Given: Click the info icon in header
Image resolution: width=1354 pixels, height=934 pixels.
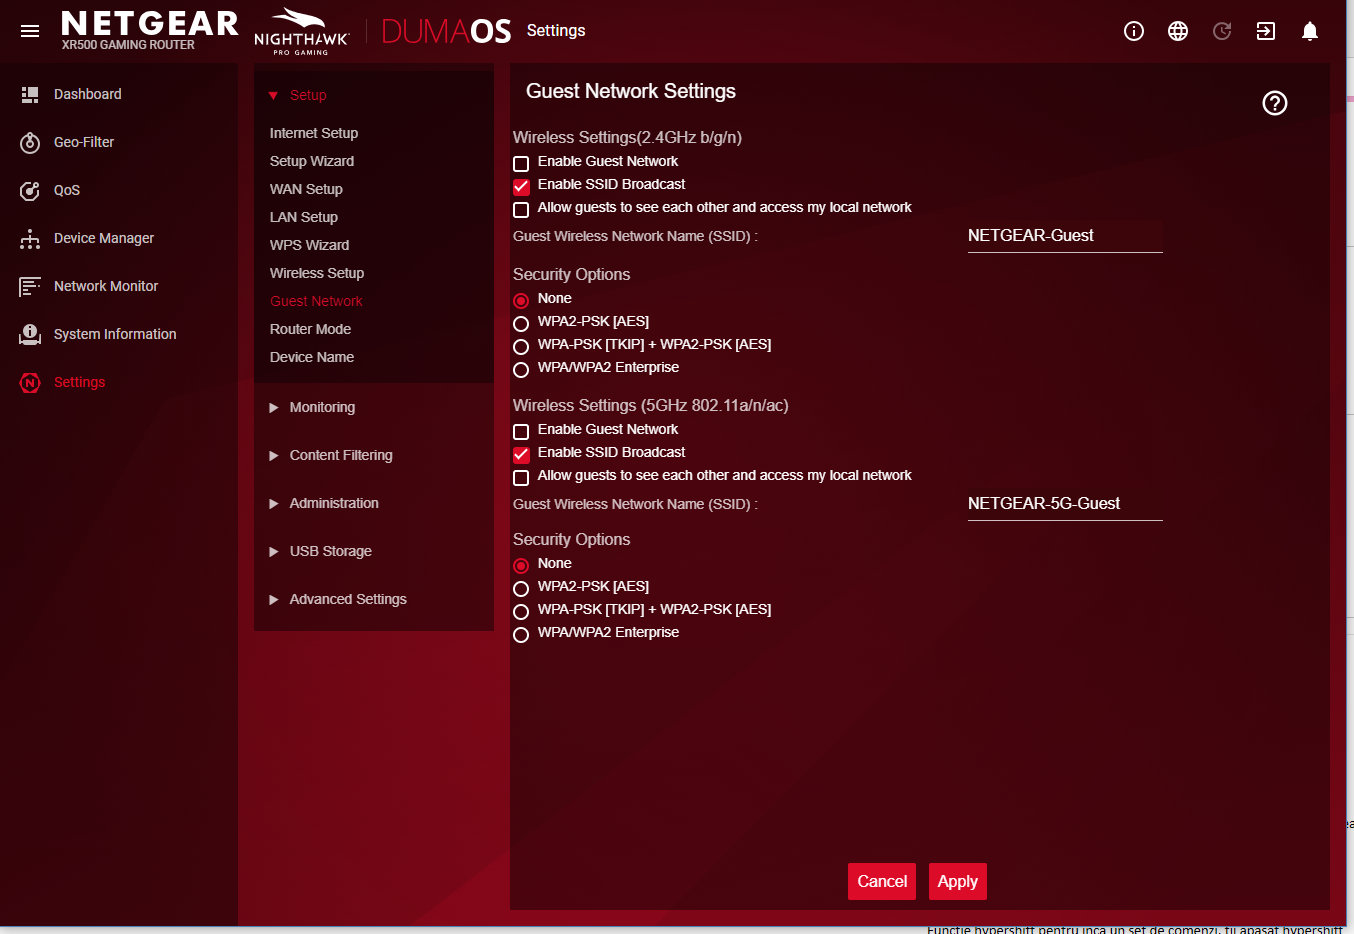Looking at the screenshot, I should 1133,31.
